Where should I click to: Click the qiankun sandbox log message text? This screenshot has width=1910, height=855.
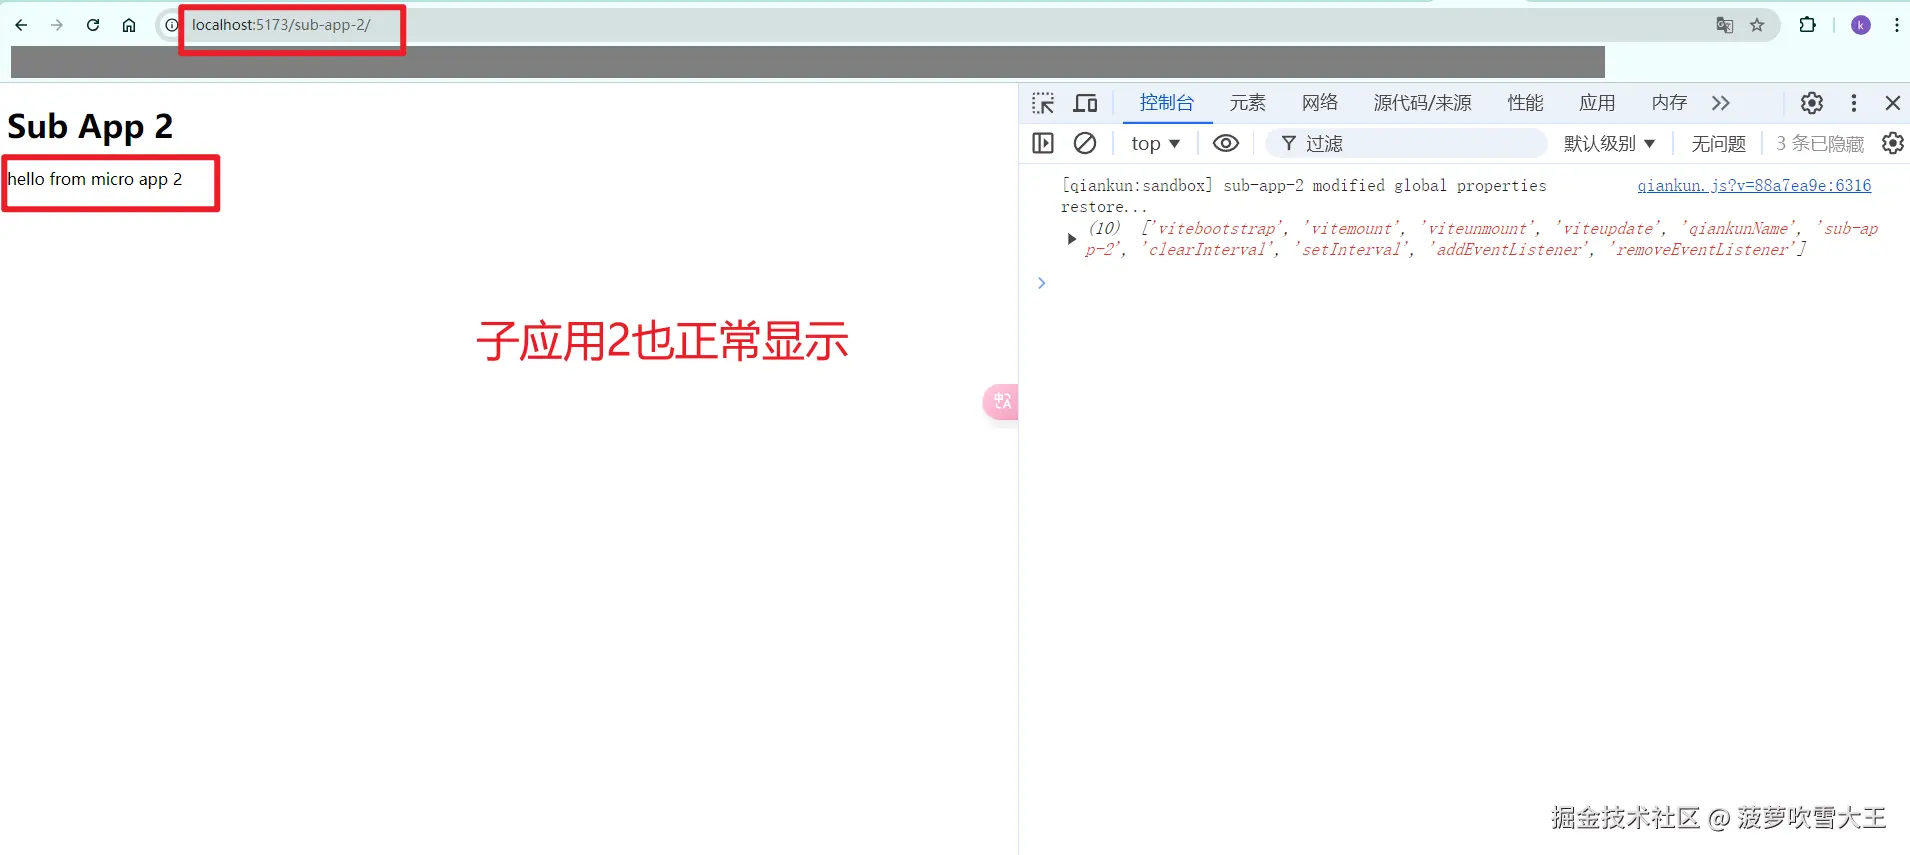[1304, 196]
